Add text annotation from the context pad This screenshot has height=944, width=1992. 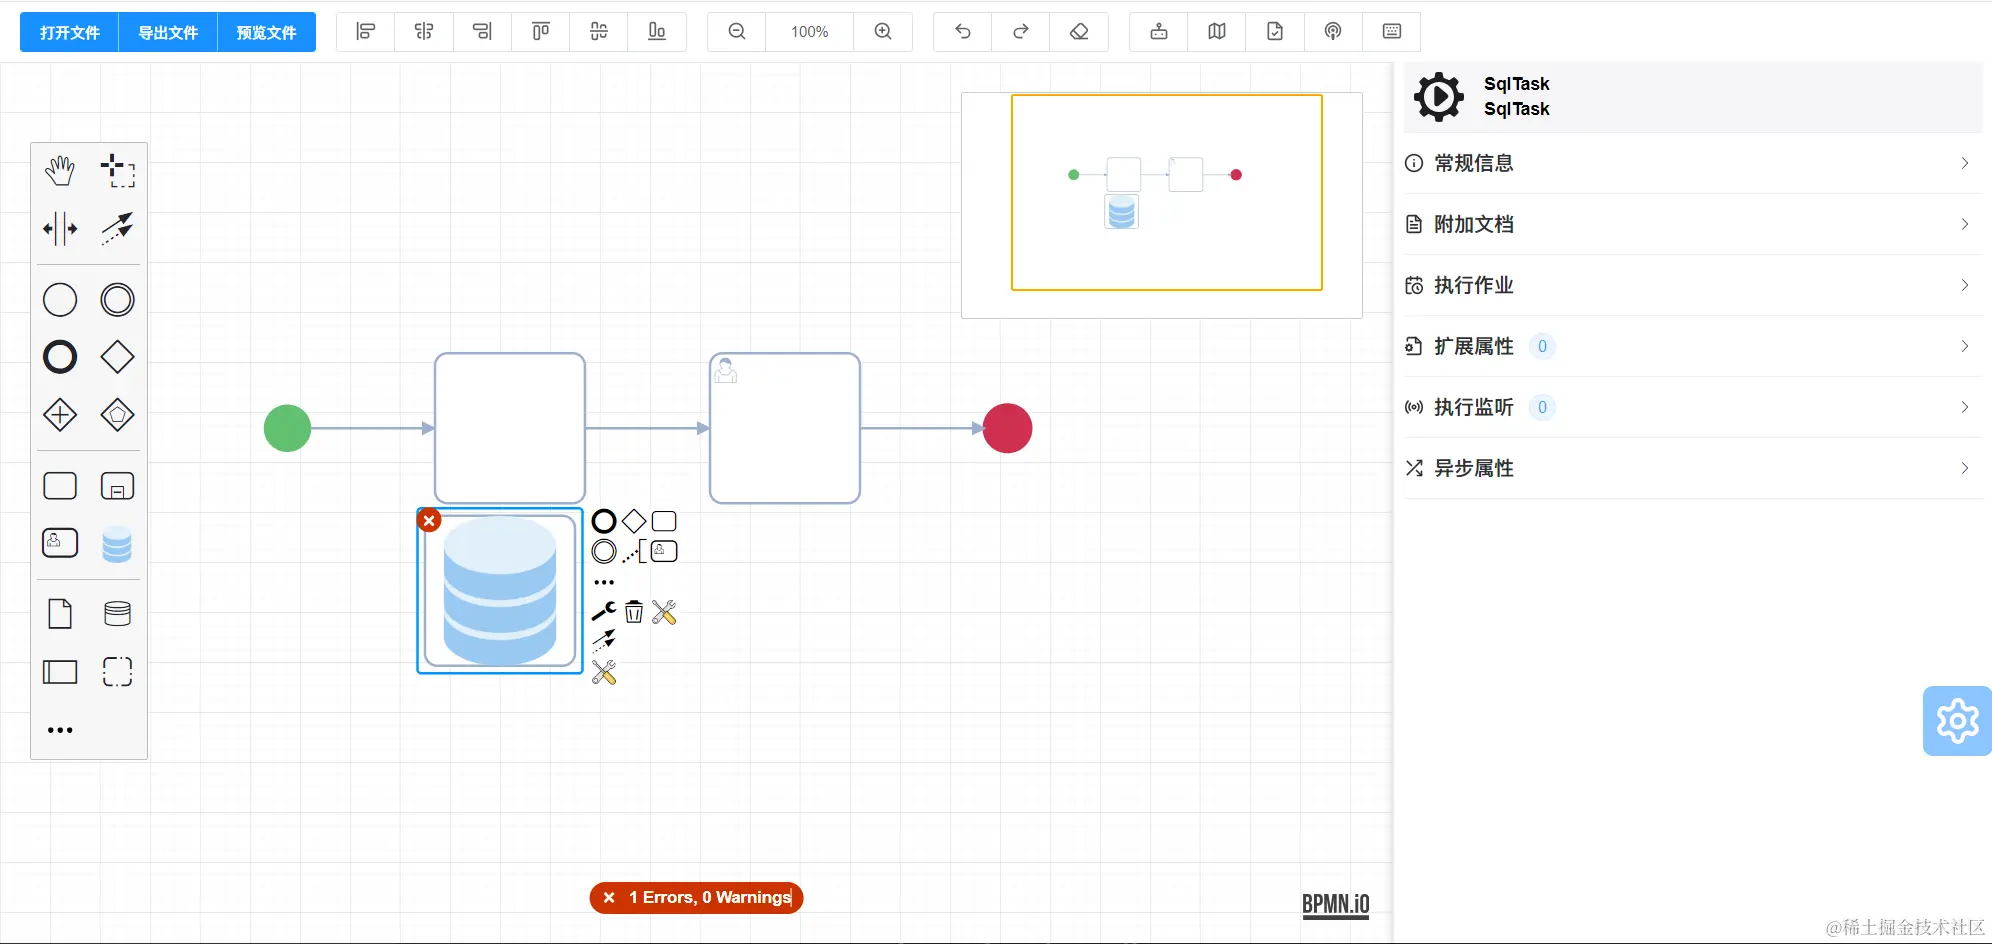coord(634,551)
